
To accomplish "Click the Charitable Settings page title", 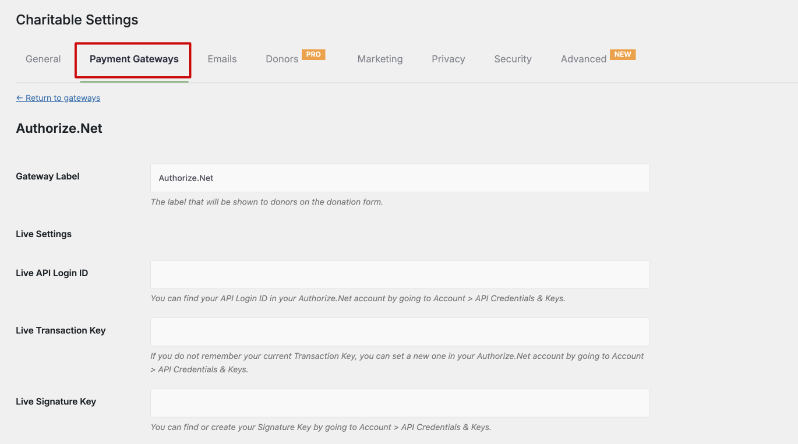I will (x=77, y=20).
